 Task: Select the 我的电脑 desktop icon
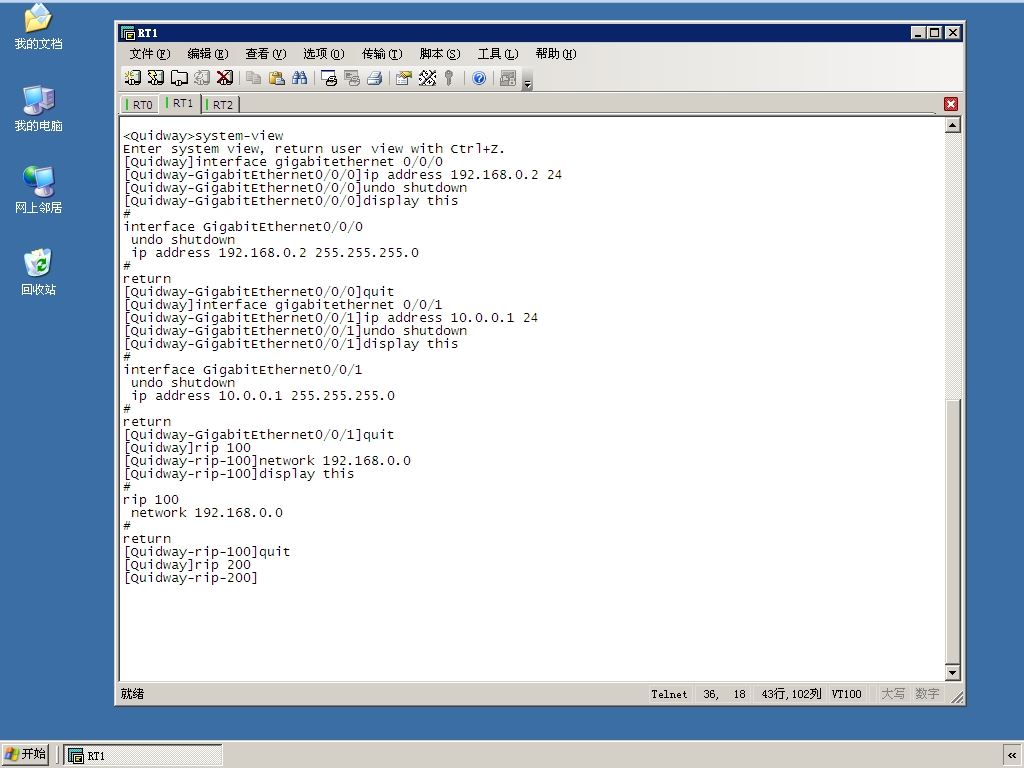click(38, 108)
